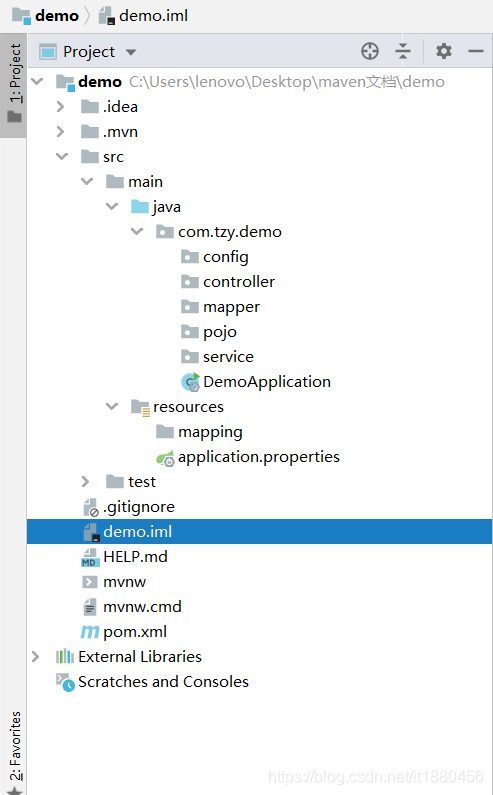
Task: Click Scratches and Consoles icon
Action: click(65, 682)
